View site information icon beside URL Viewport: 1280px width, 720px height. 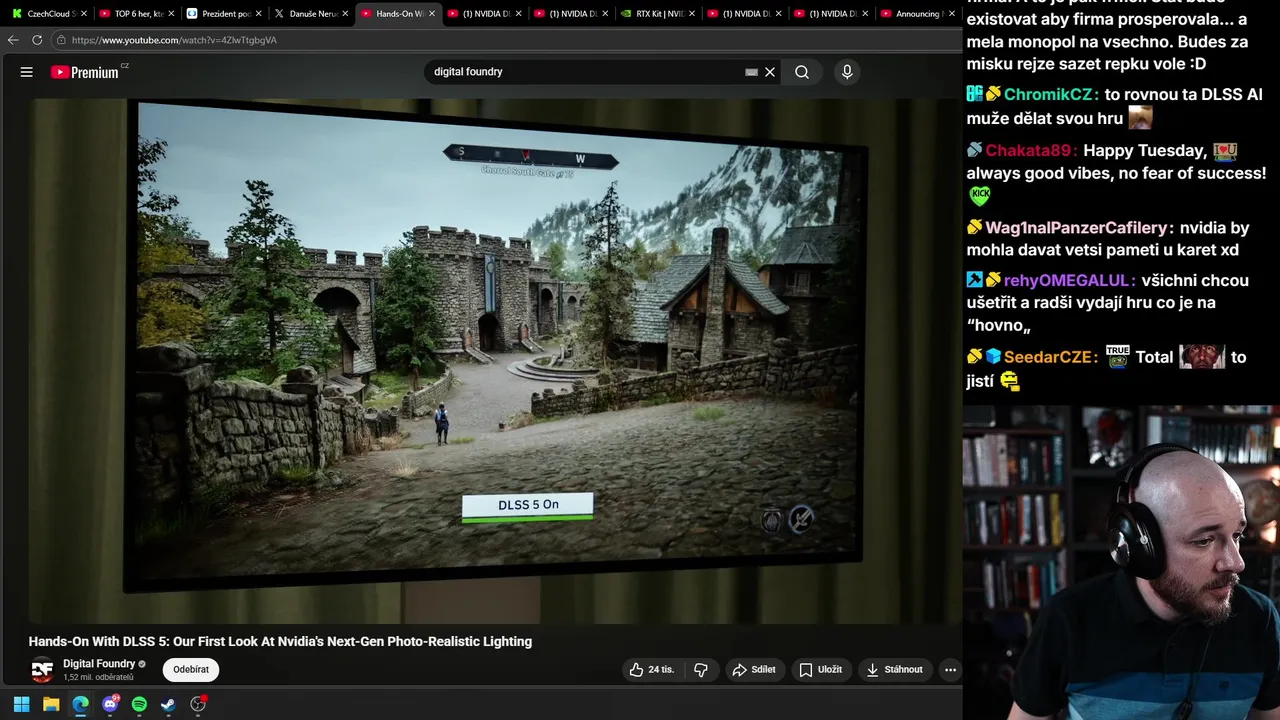(61, 40)
